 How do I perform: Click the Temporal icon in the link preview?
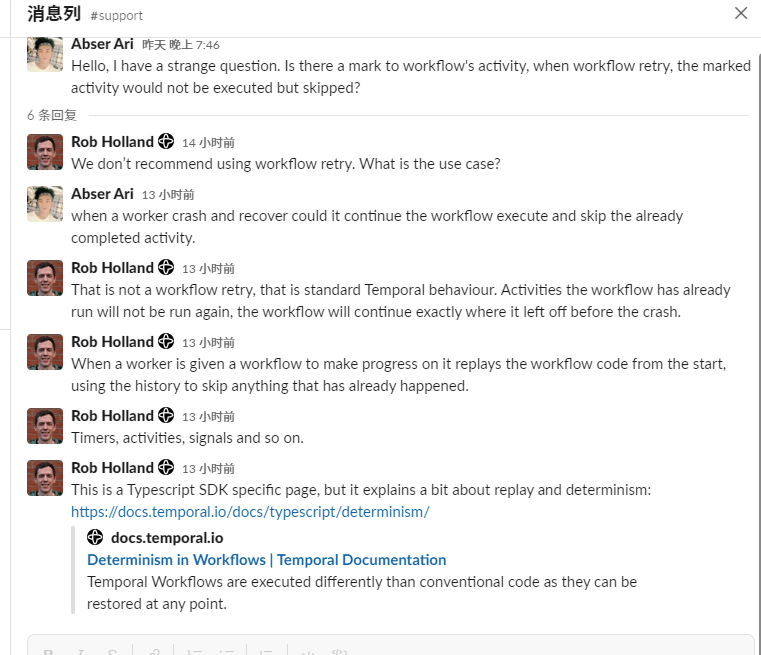95,537
